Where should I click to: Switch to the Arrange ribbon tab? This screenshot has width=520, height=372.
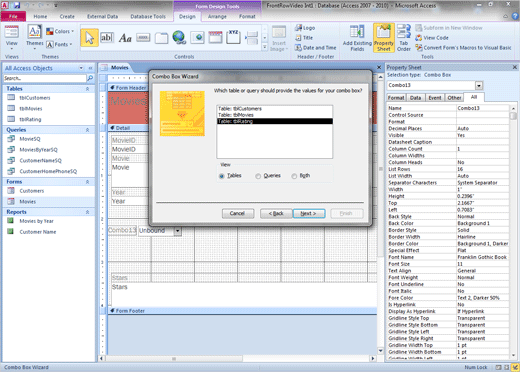click(217, 16)
